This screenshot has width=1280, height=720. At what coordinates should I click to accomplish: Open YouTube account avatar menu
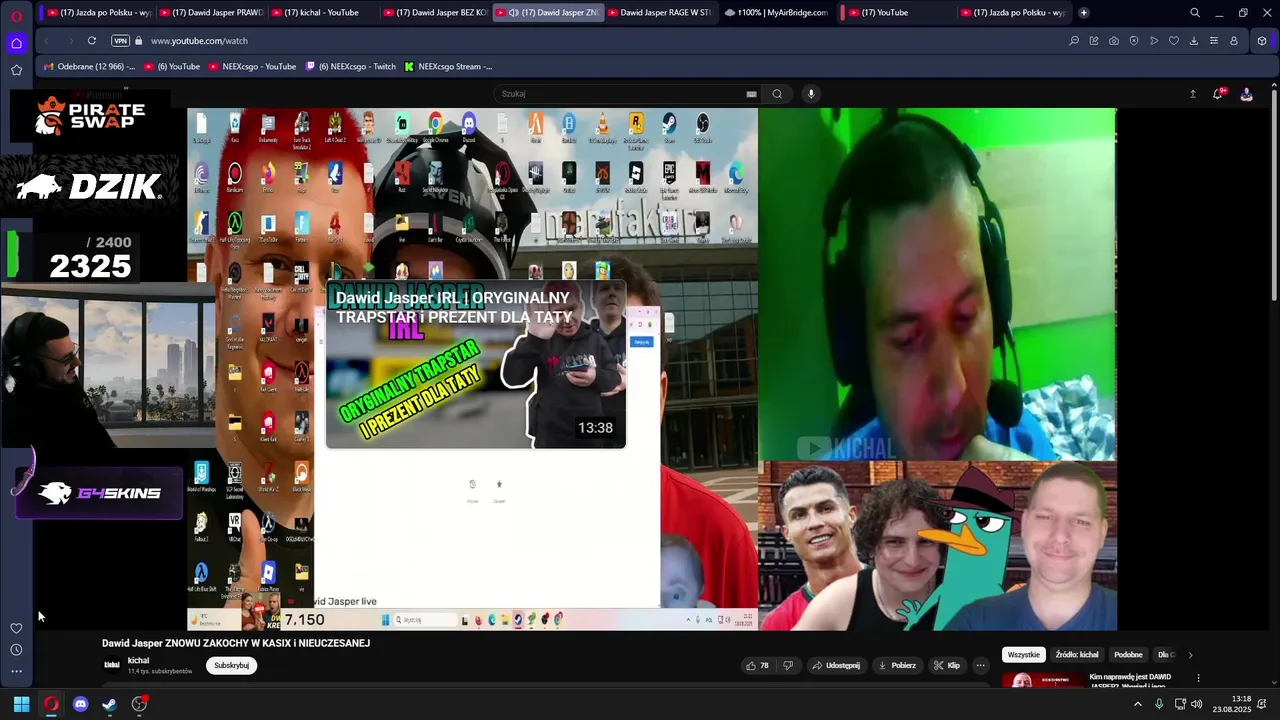[1246, 94]
